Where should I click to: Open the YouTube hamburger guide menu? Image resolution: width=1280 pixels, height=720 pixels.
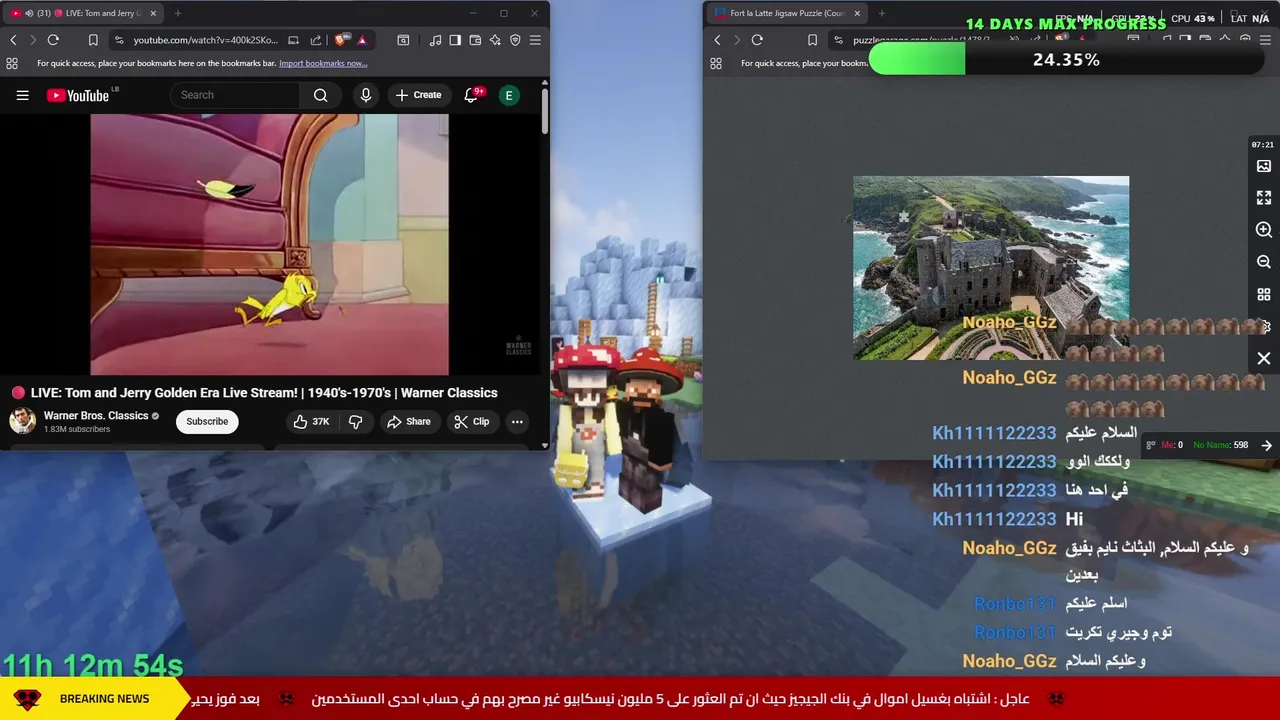[22, 95]
